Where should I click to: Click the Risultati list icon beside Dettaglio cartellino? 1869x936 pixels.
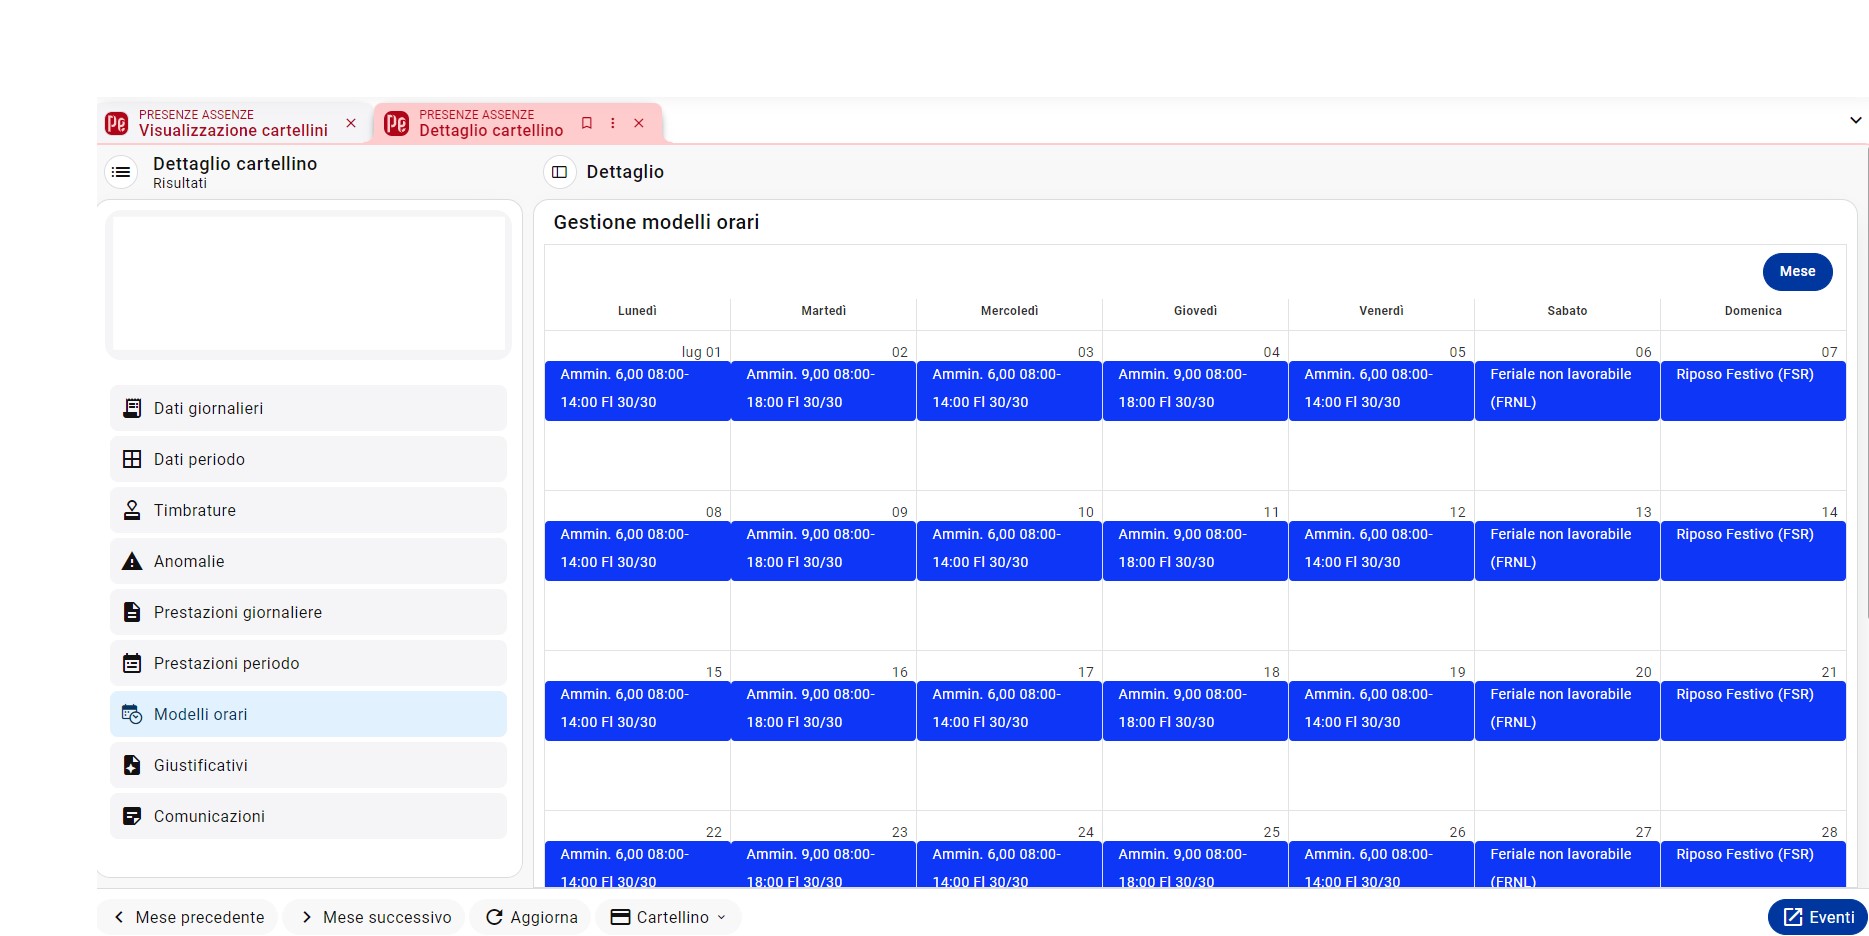121,172
